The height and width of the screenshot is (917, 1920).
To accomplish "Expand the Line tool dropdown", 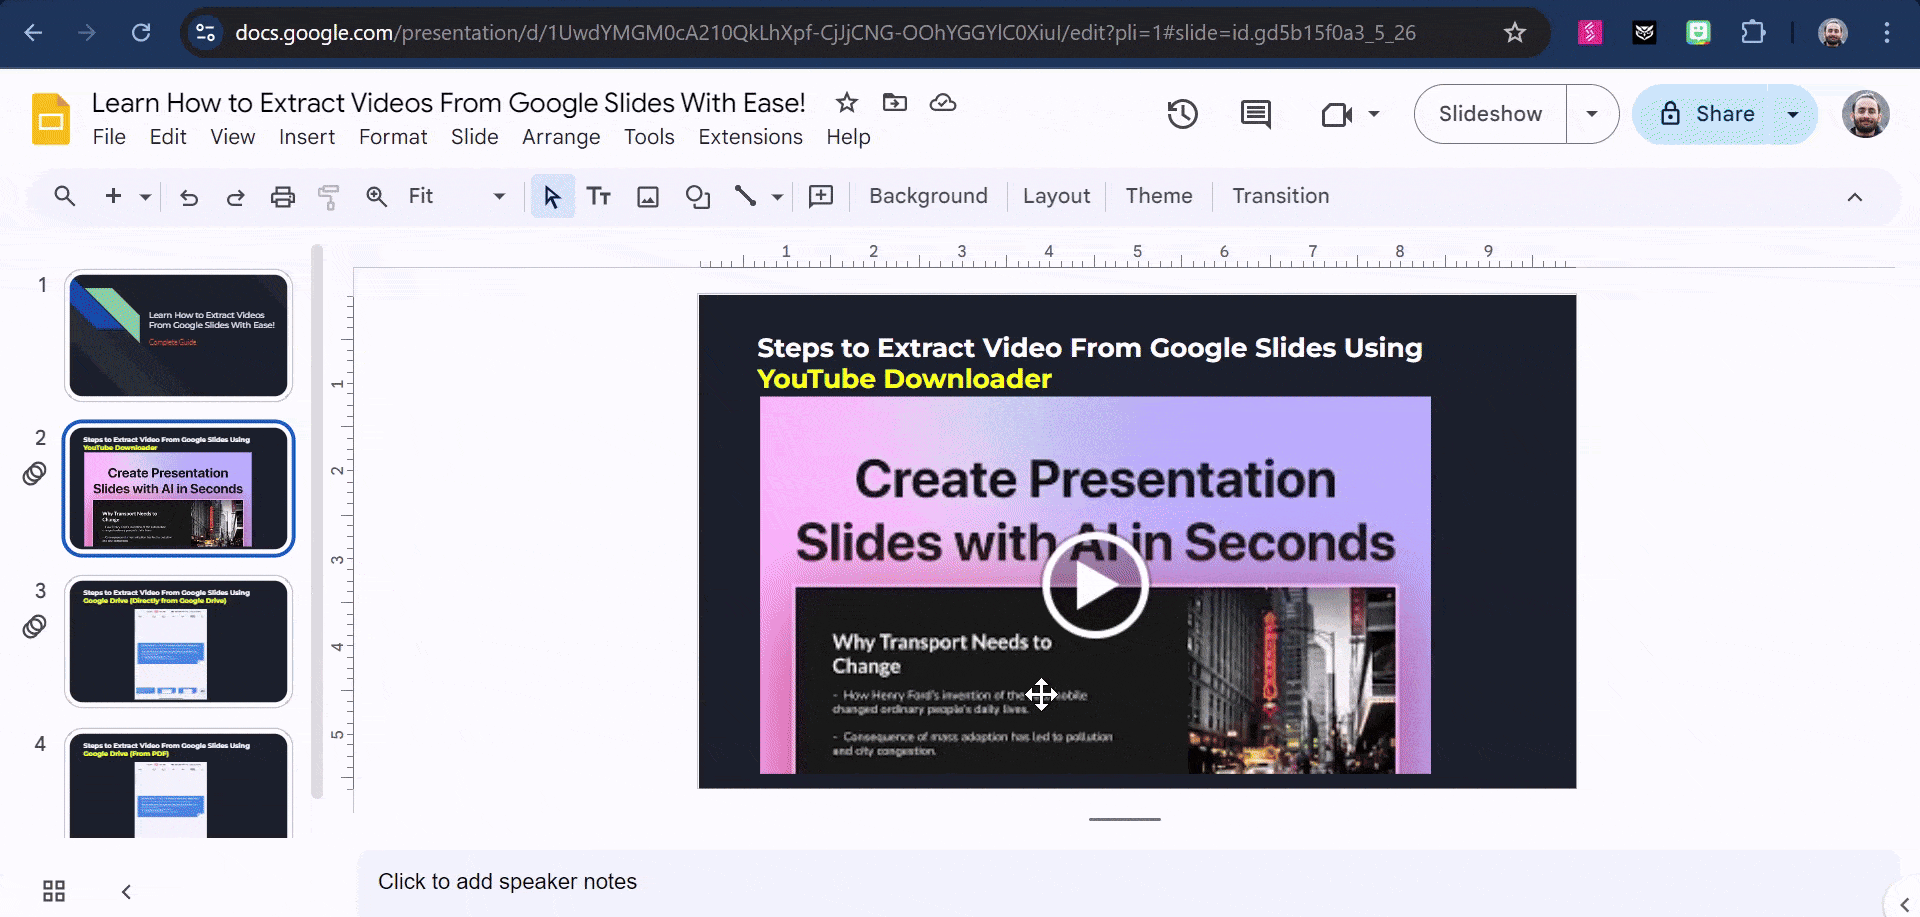I will (777, 196).
